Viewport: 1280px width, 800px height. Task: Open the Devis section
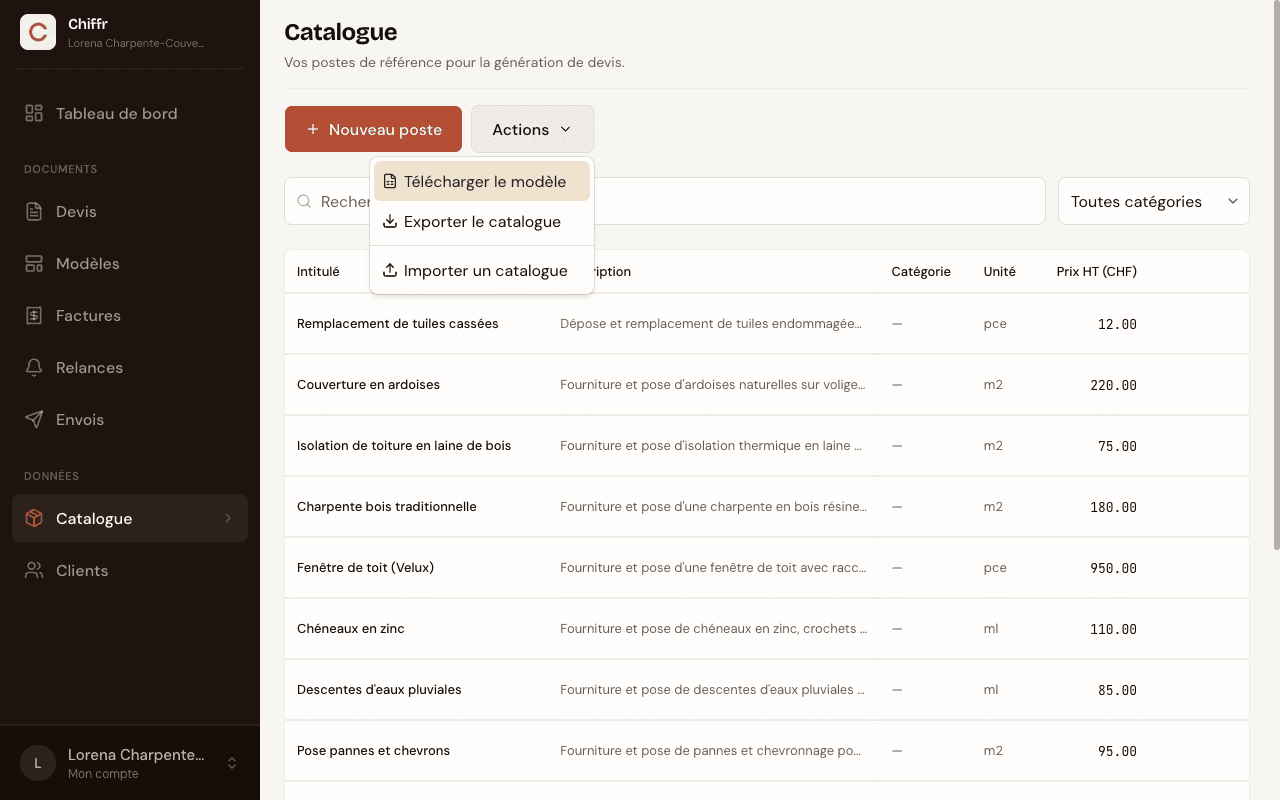(x=130, y=211)
